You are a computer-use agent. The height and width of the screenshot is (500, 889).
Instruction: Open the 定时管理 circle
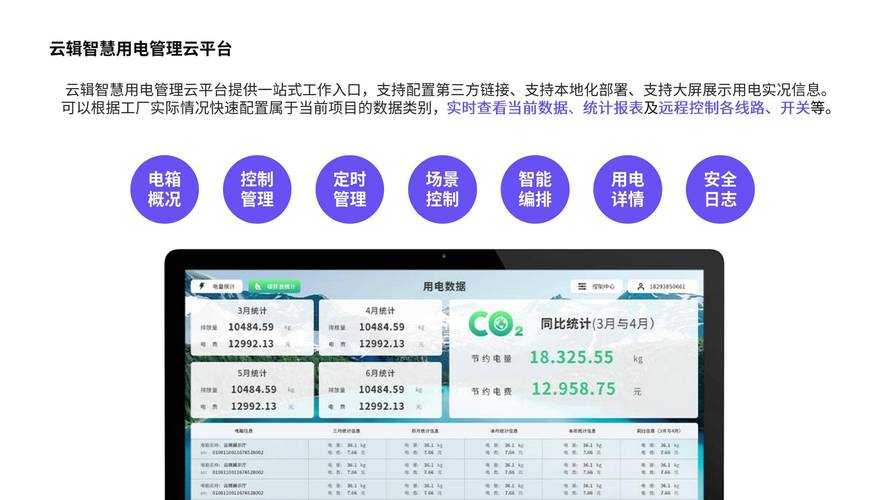click(x=350, y=189)
